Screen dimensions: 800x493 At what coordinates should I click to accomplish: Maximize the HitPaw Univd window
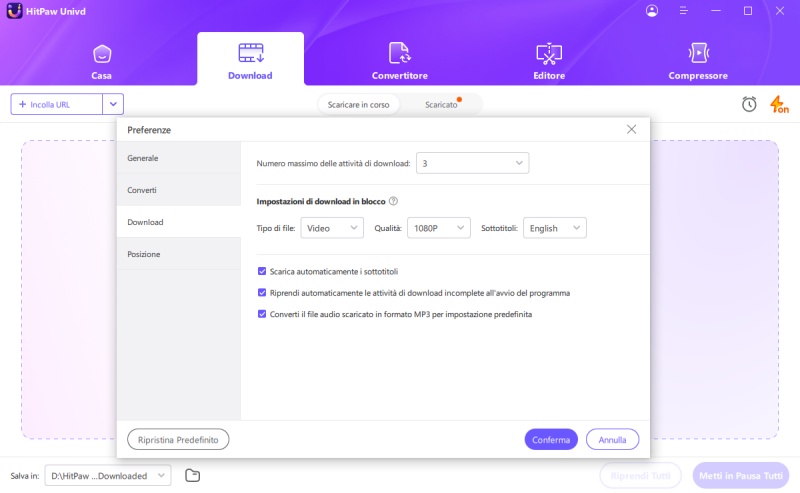pyautogui.click(x=748, y=11)
